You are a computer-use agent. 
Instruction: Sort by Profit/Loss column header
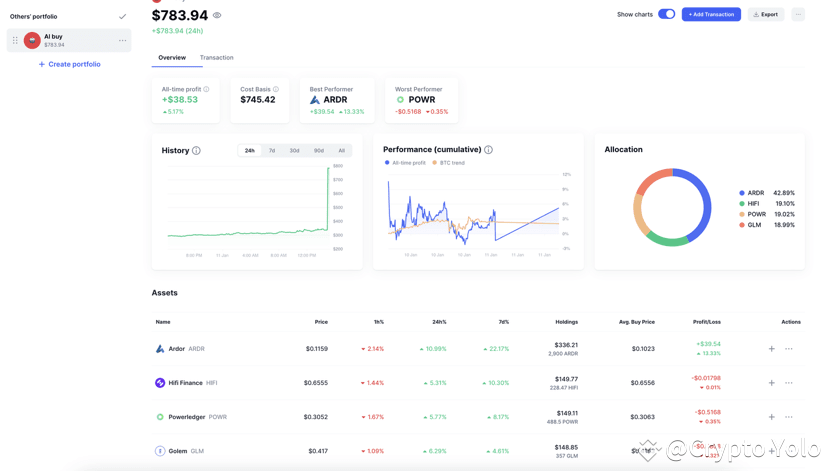tap(706, 322)
